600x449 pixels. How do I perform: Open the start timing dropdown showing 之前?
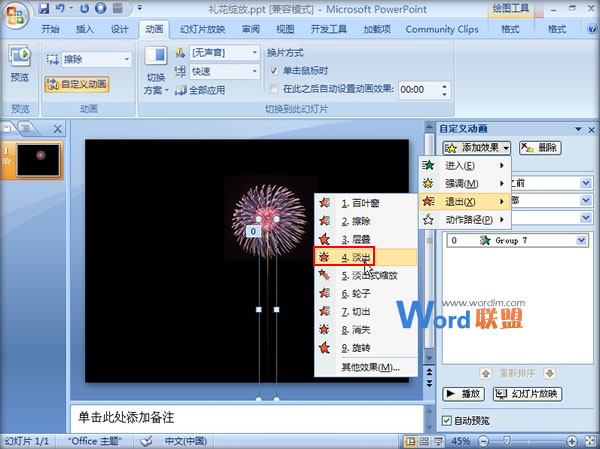pyautogui.click(x=586, y=183)
